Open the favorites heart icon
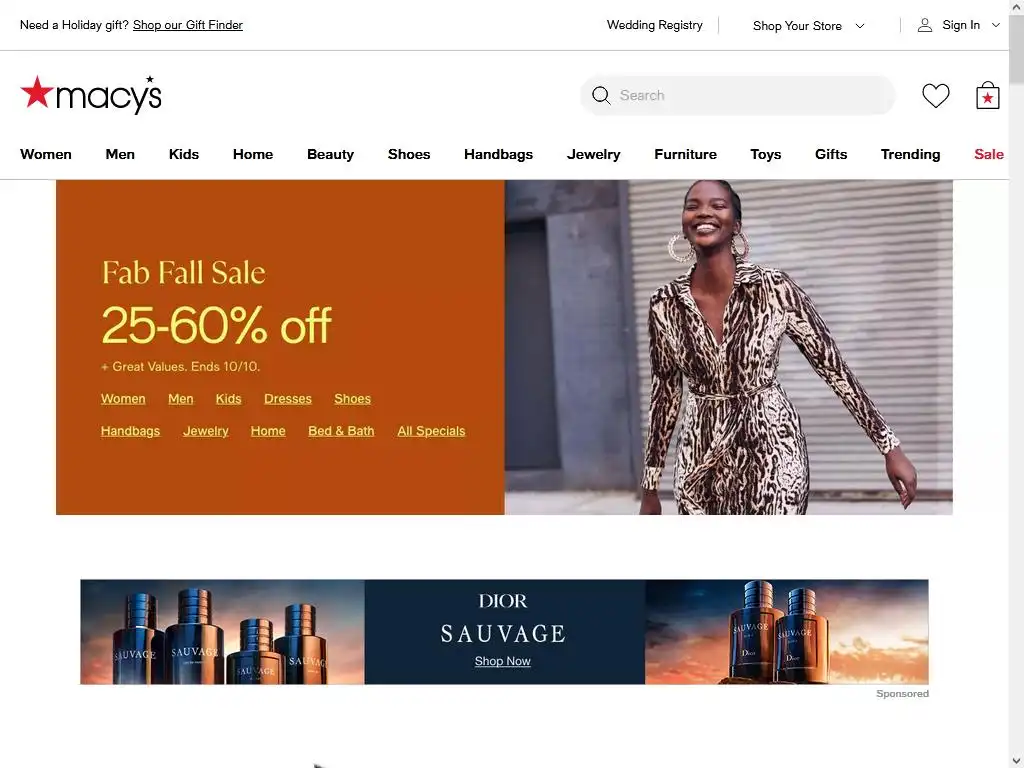 [x=935, y=96]
